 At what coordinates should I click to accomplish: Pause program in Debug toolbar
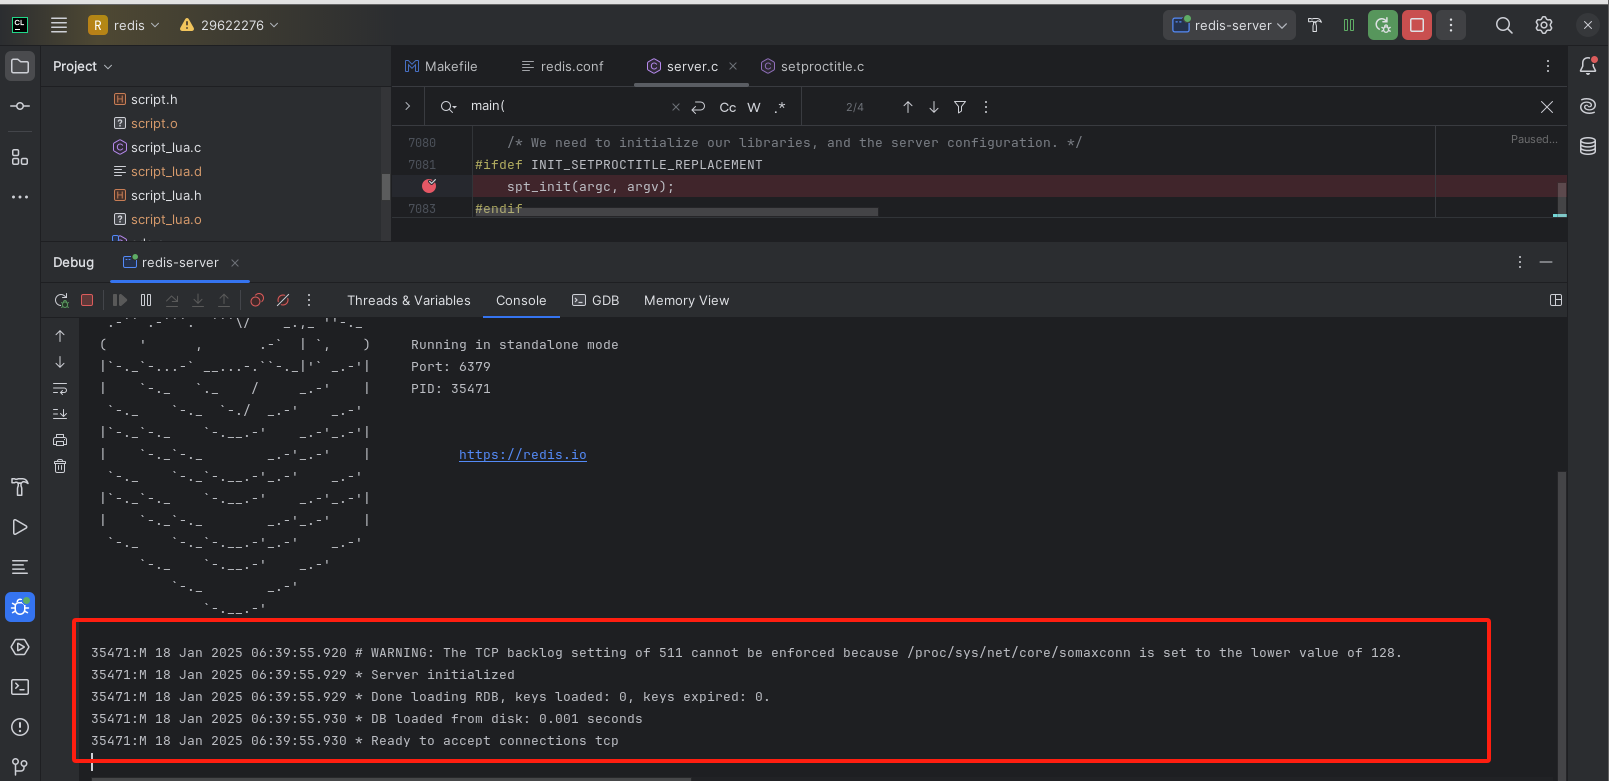[146, 300]
